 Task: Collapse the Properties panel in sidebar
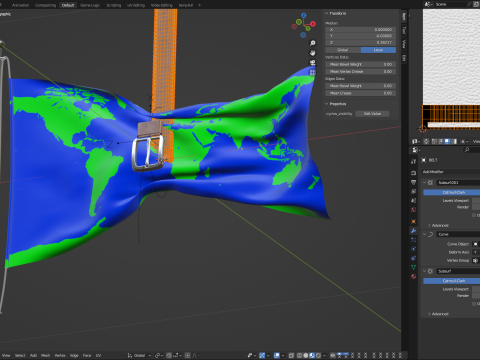coord(327,104)
